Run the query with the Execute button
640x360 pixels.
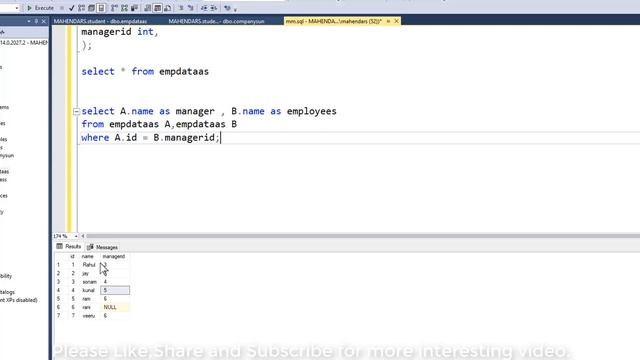40,8
